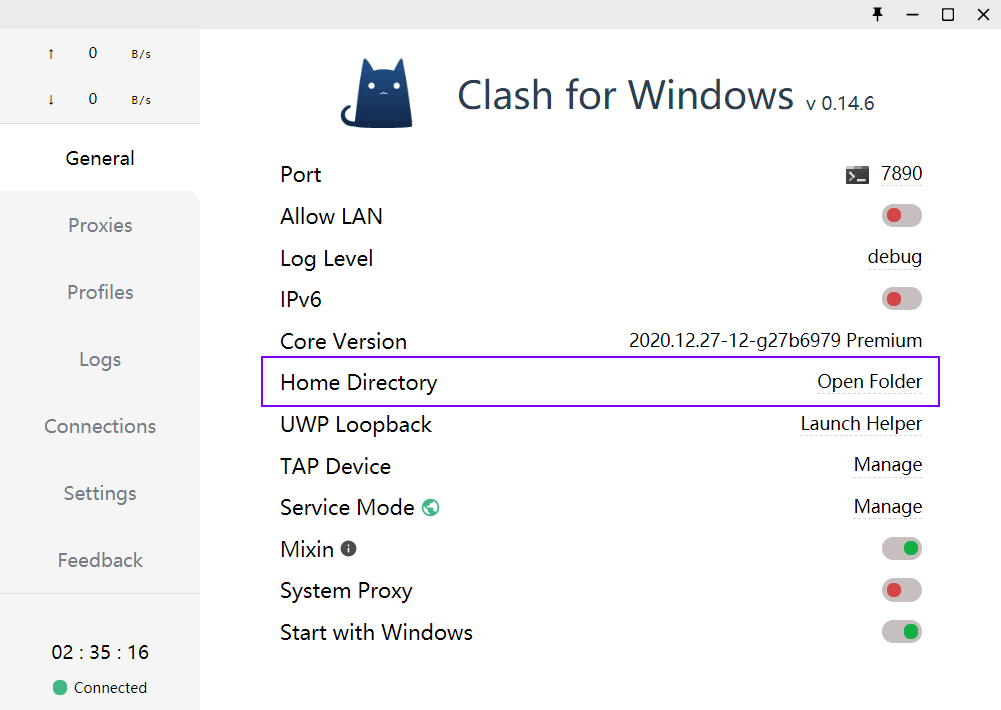Click the terminal icon beside port 7890
Viewport: 1001px width, 710px height.
point(857,175)
